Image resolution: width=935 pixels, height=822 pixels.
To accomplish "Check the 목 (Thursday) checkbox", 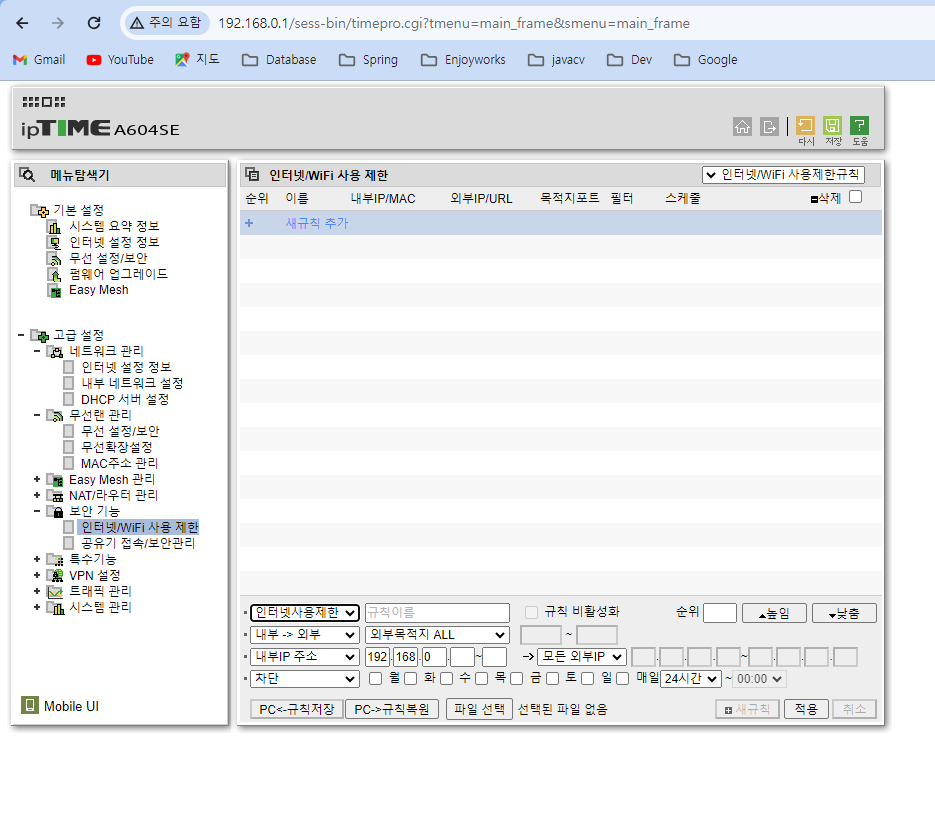I will tap(481, 678).
